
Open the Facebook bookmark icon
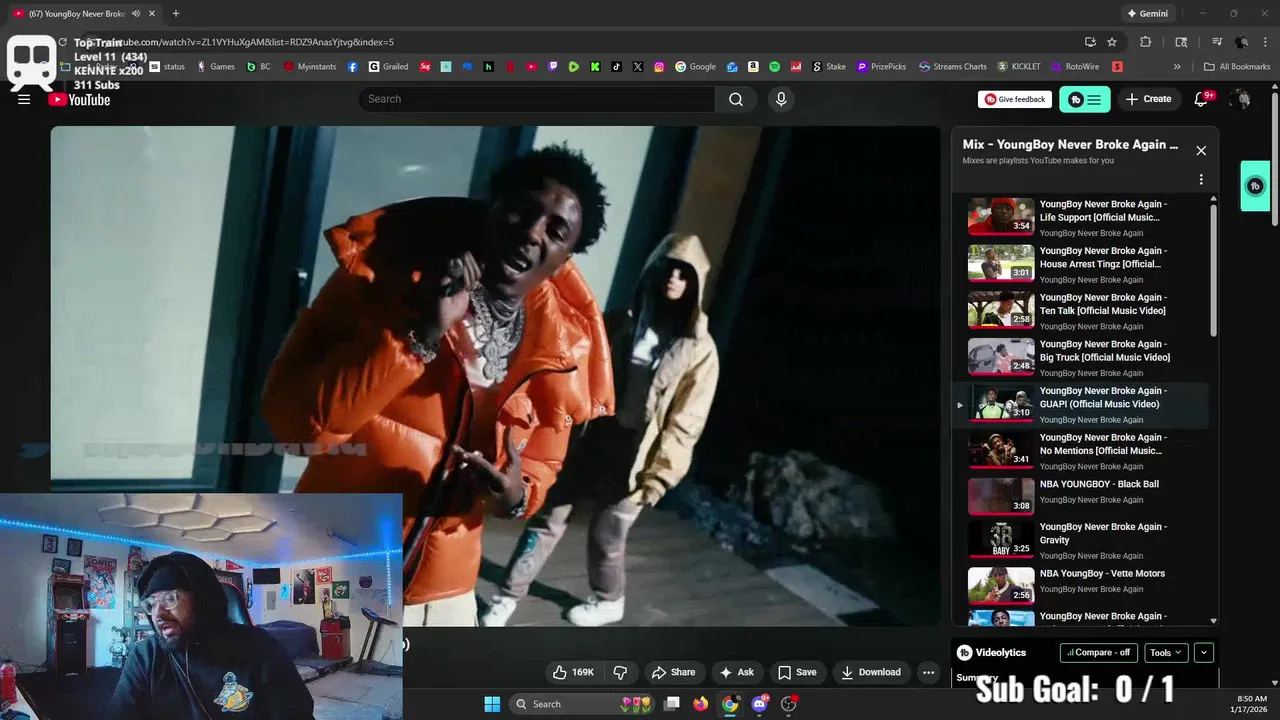click(x=353, y=67)
